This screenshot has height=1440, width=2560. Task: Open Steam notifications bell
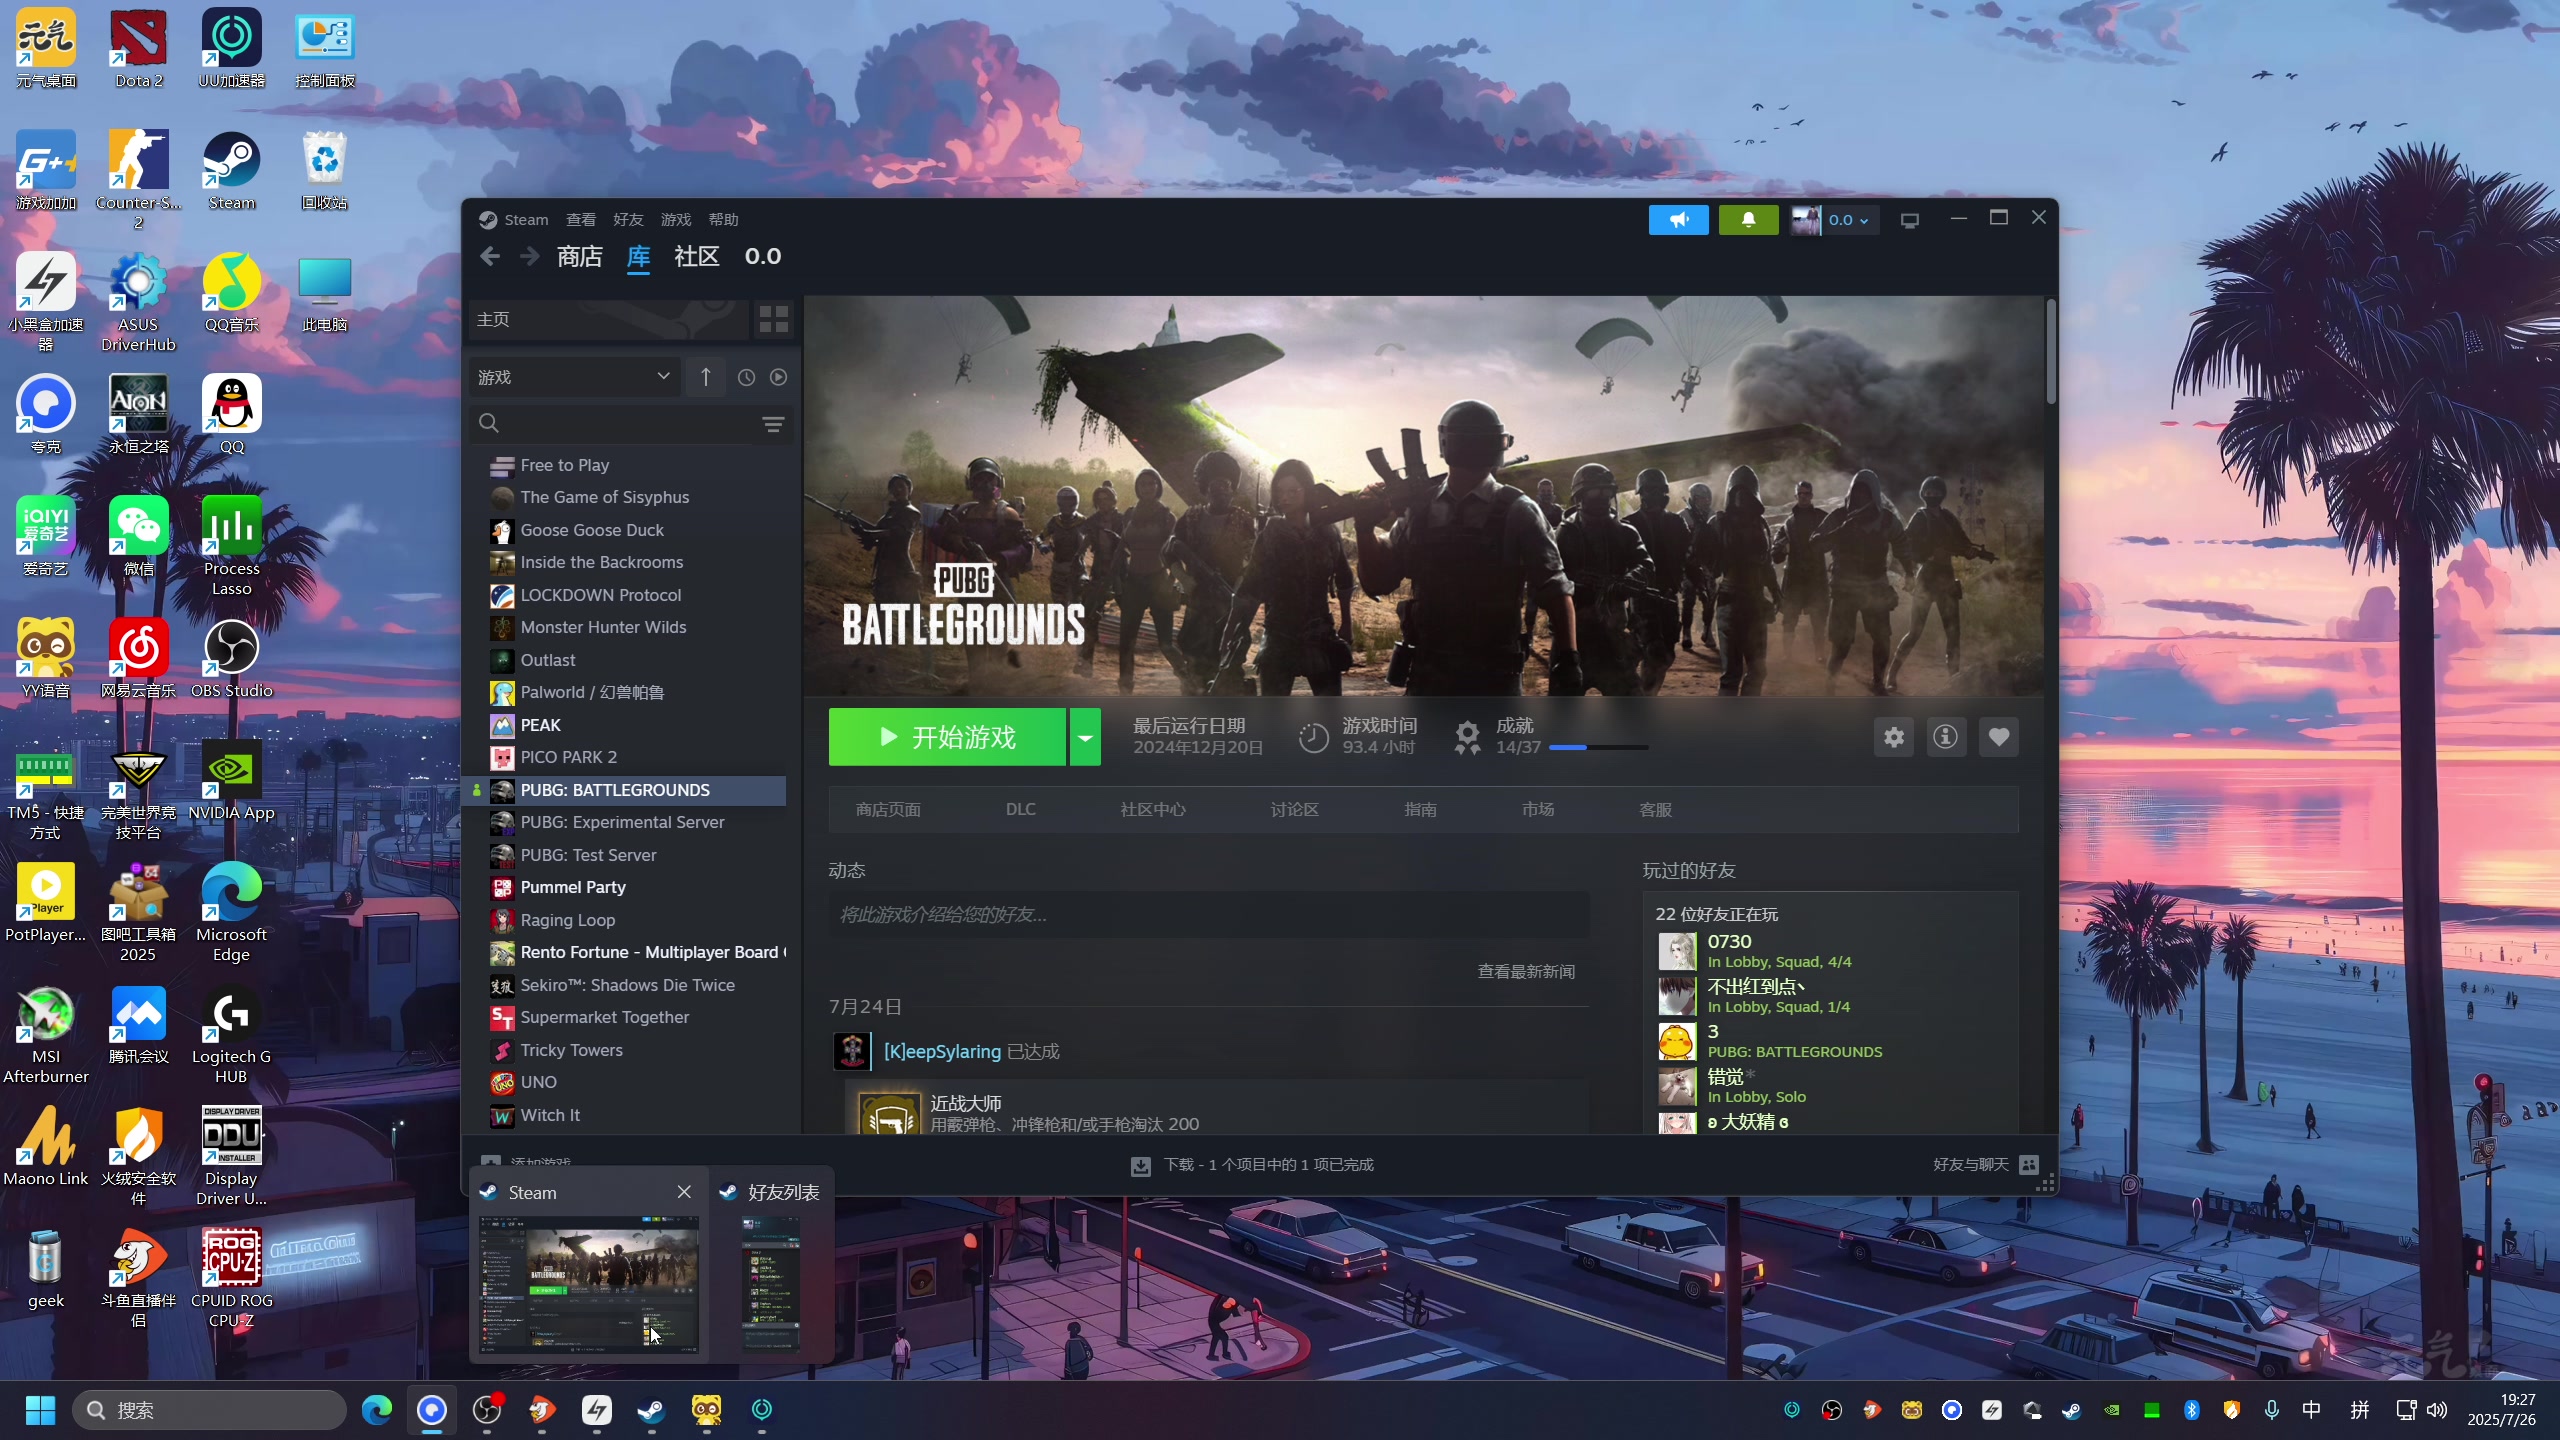tap(1748, 220)
